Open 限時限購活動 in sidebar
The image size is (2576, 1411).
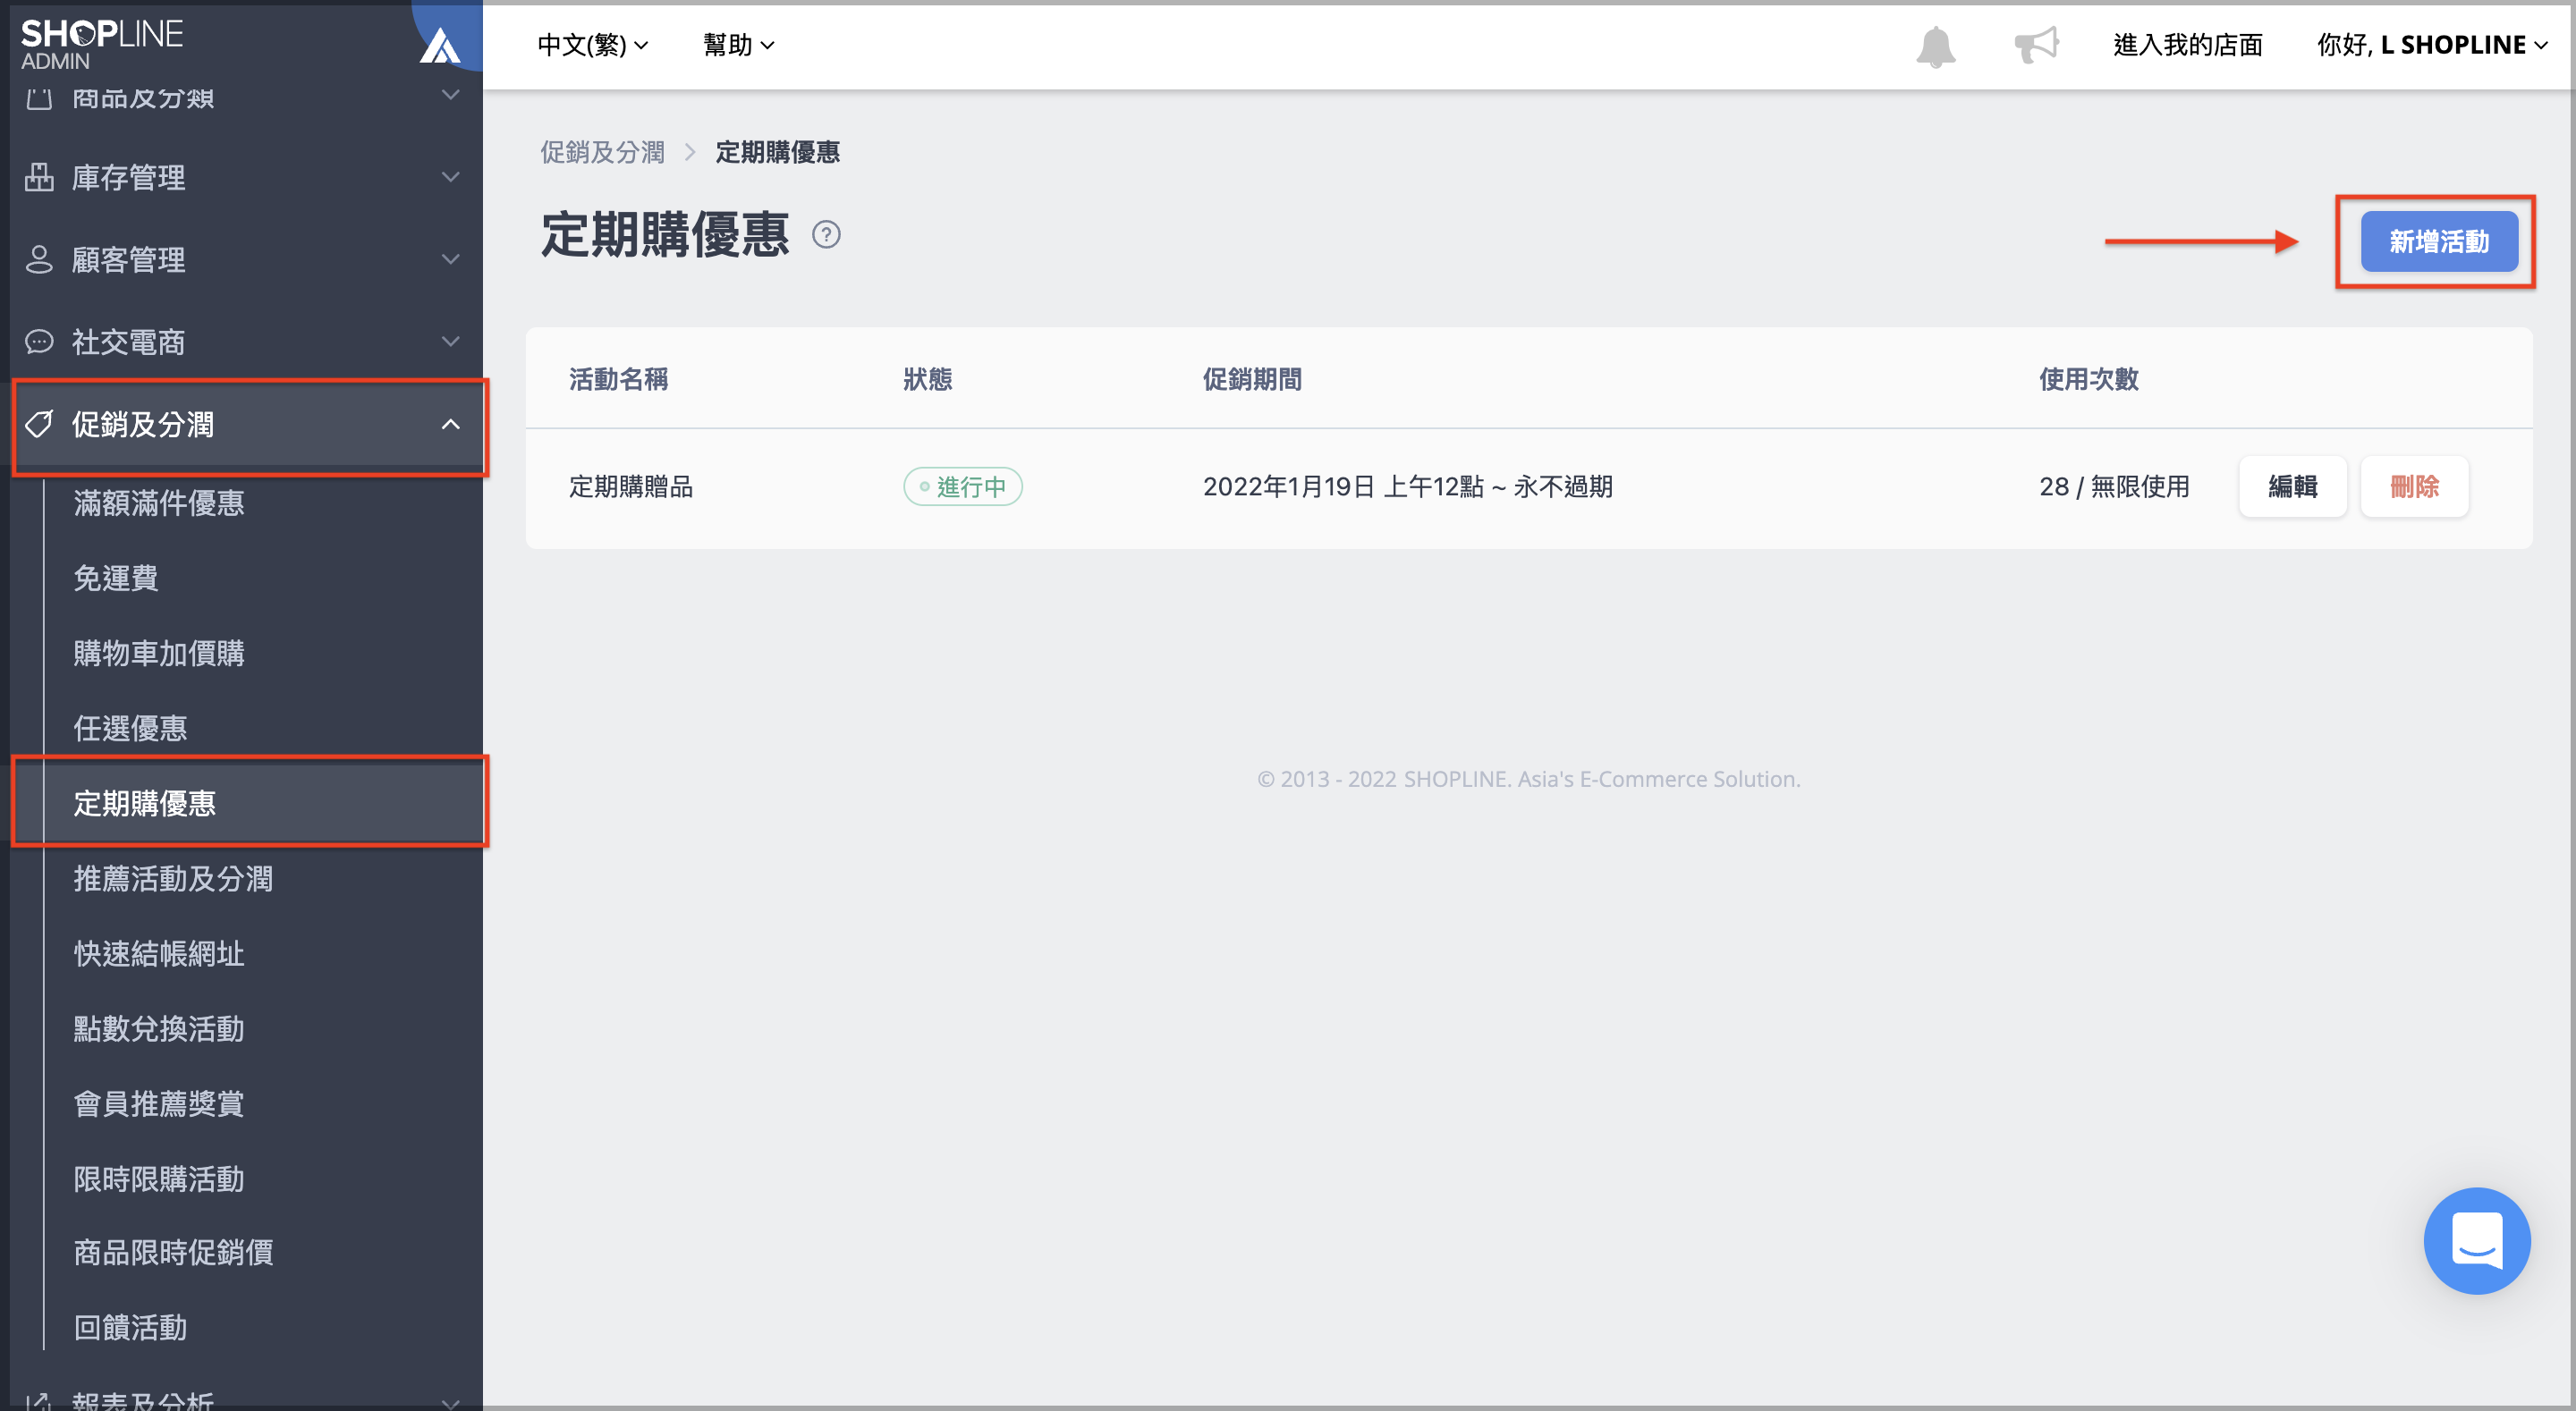tap(159, 1179)
